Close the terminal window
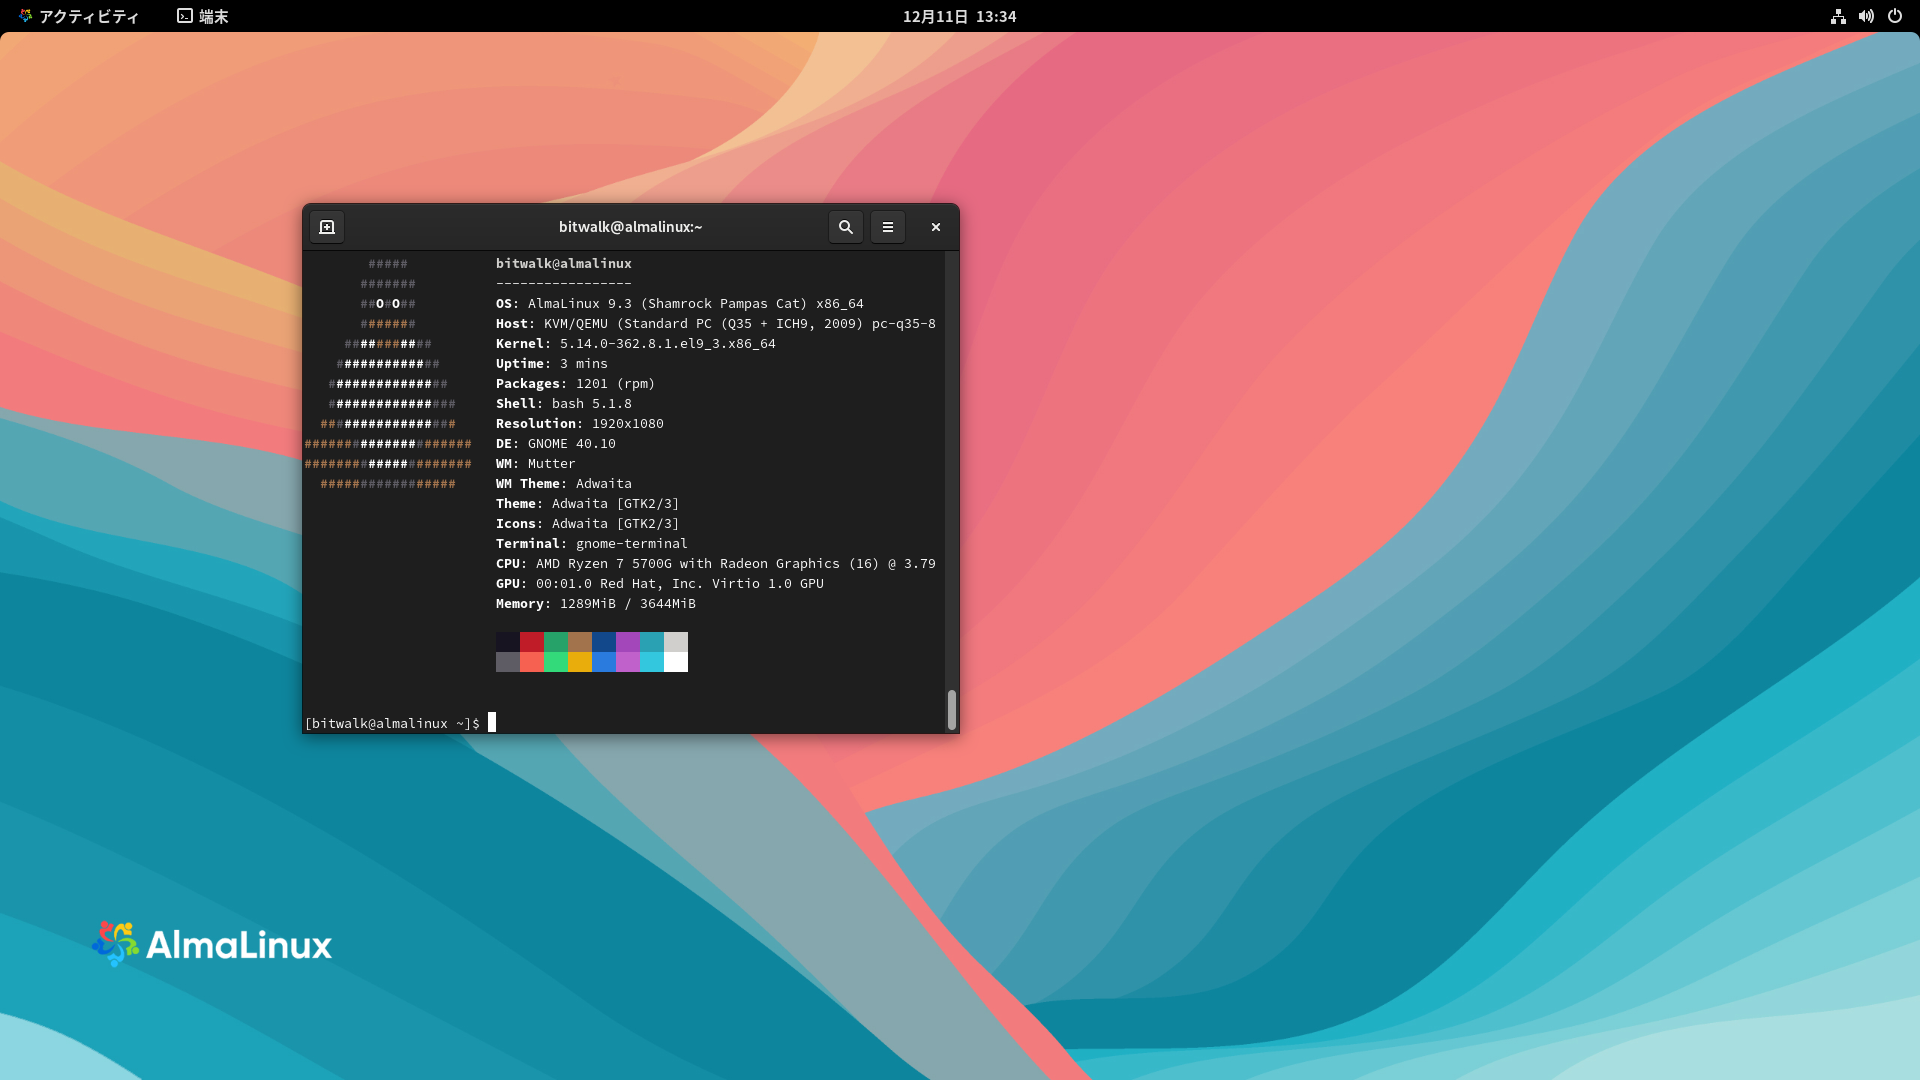This screenshot has height=1080, width=1920. coord(936,227)
